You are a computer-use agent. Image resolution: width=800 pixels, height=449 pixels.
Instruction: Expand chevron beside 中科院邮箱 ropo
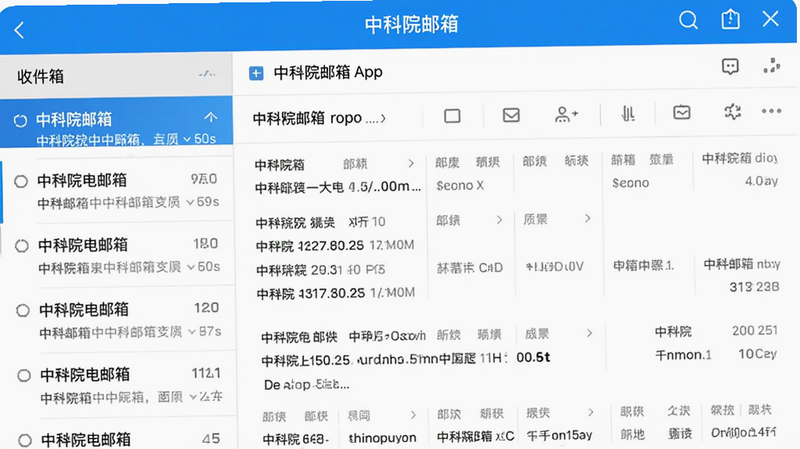click(383, 119)
